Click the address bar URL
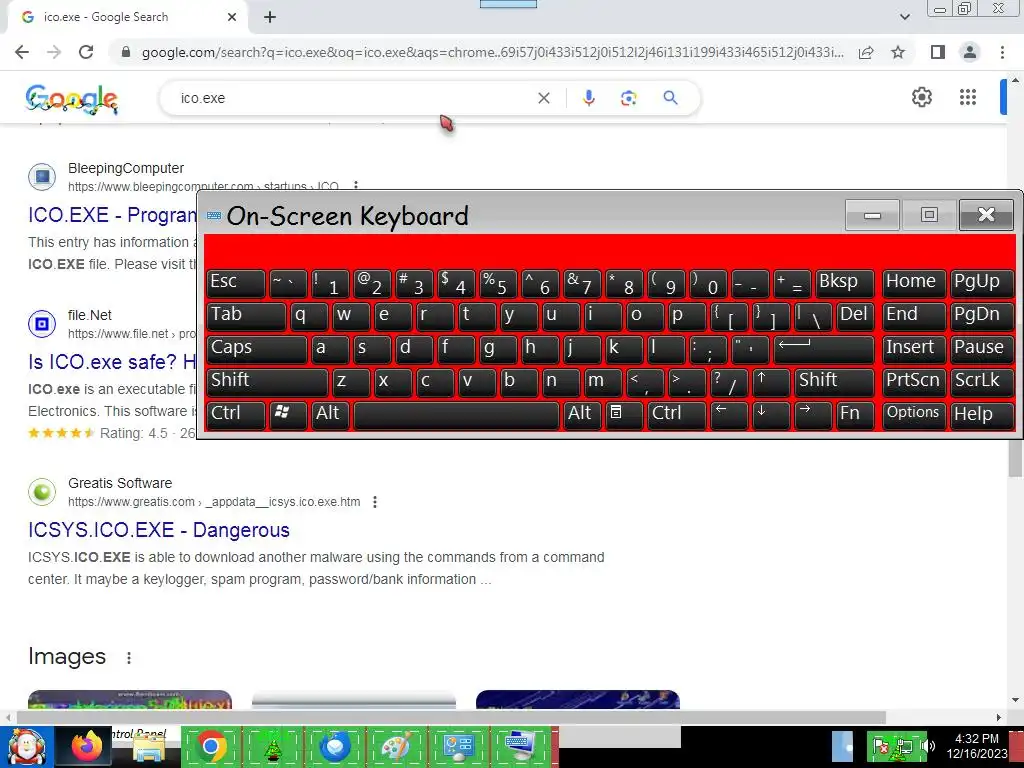1024x768 pixels. [492, 52]
